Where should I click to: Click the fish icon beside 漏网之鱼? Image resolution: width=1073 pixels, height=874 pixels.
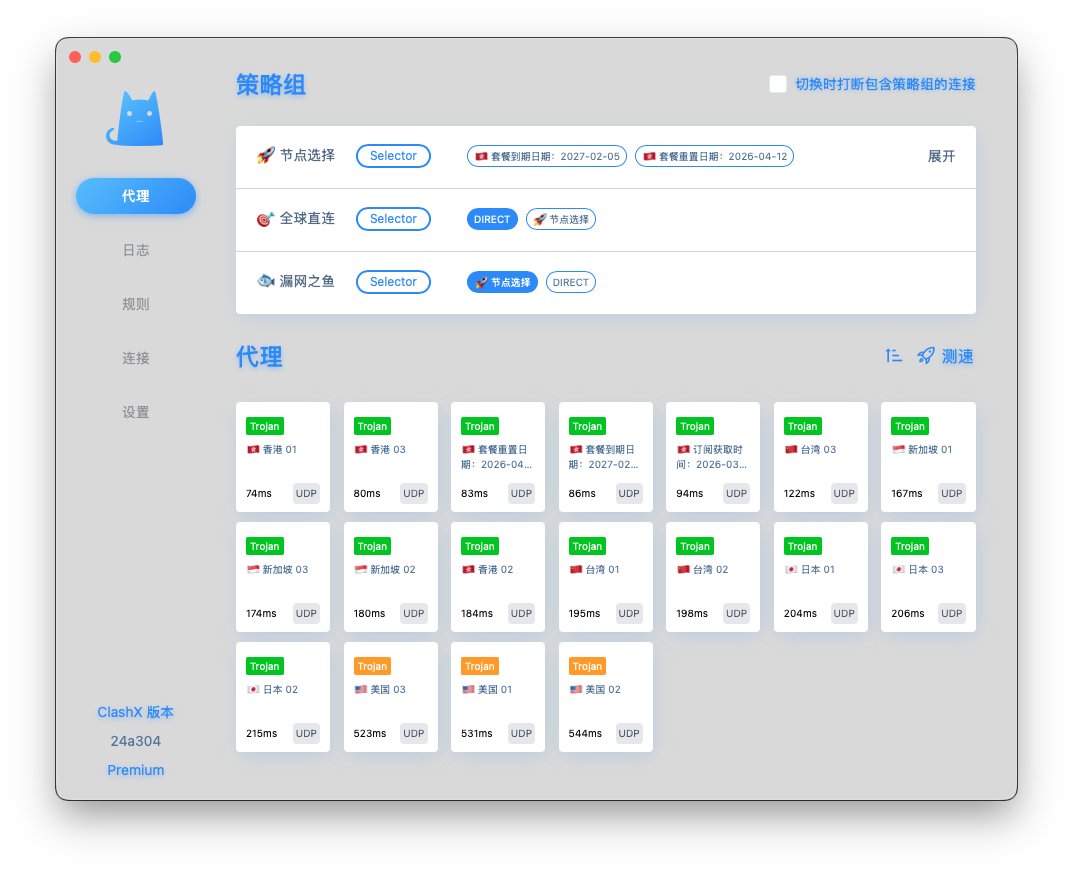[266, 281]
